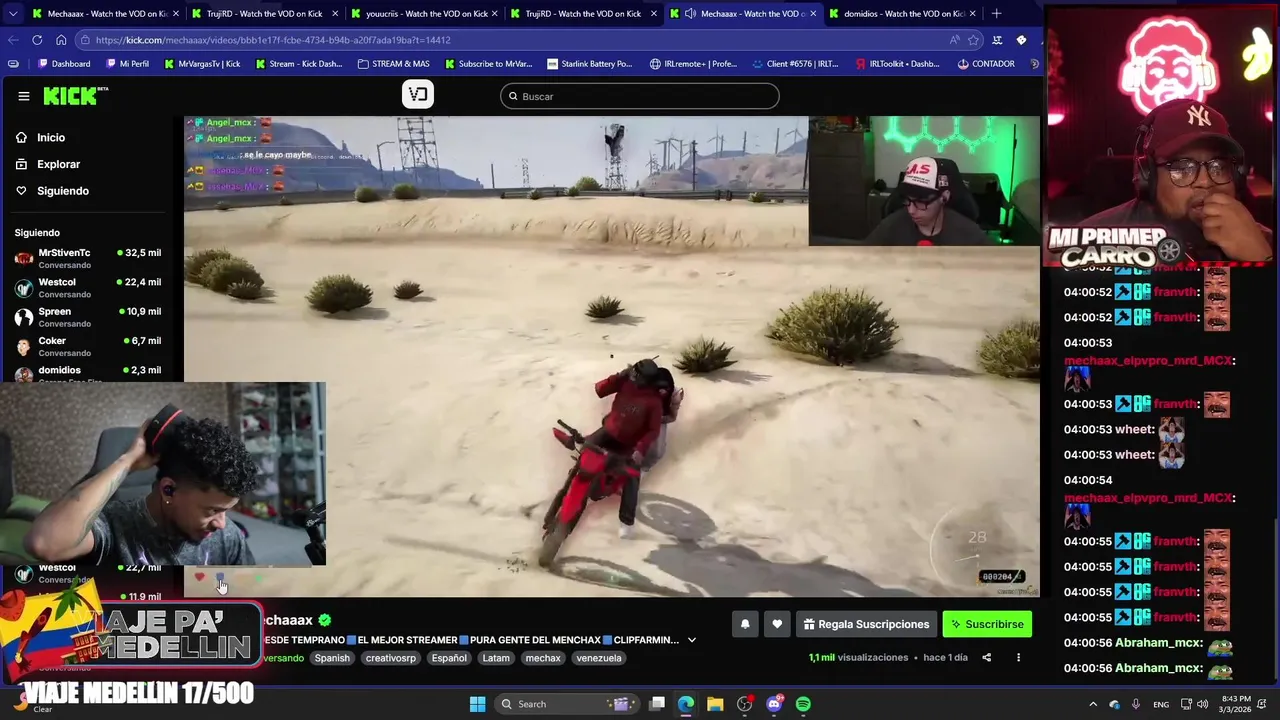
Task: Go back in browser history
Action: (x=13, y=40)
